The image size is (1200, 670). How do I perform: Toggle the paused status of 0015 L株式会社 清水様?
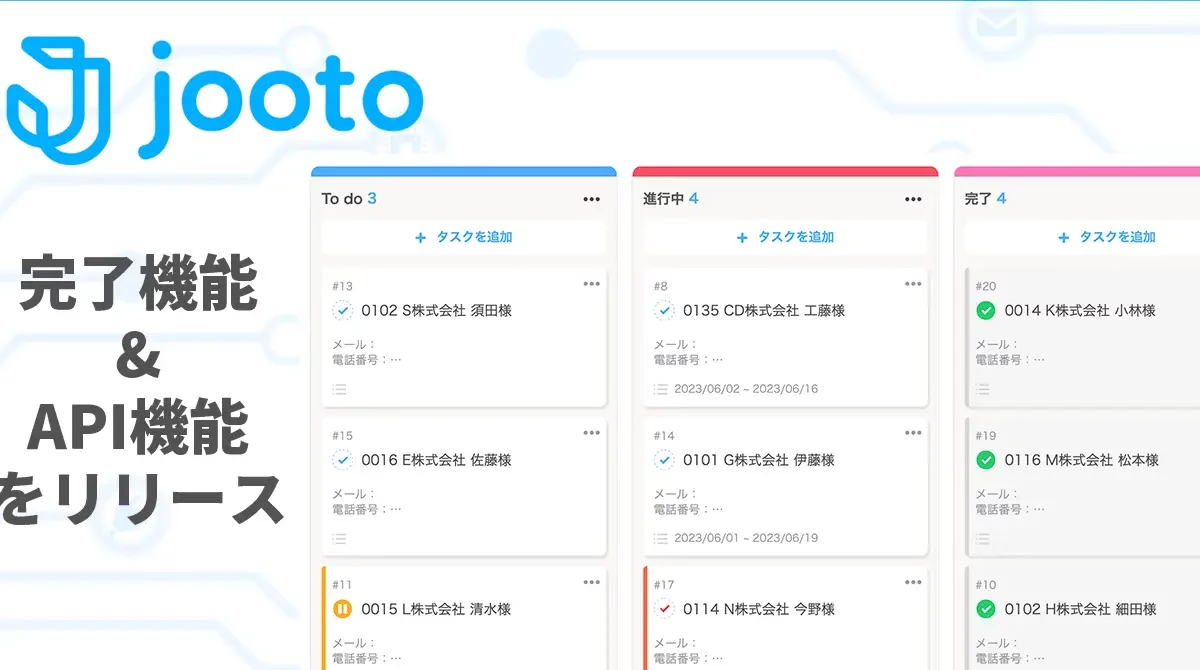tap(343, 609)
